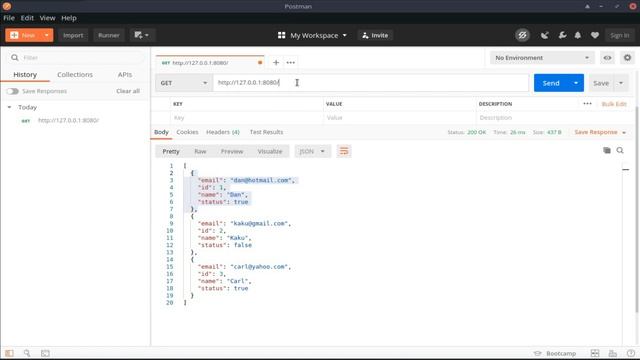640x360 pixels.
Task: Open the Test Results tab
Action: (266, 132)
